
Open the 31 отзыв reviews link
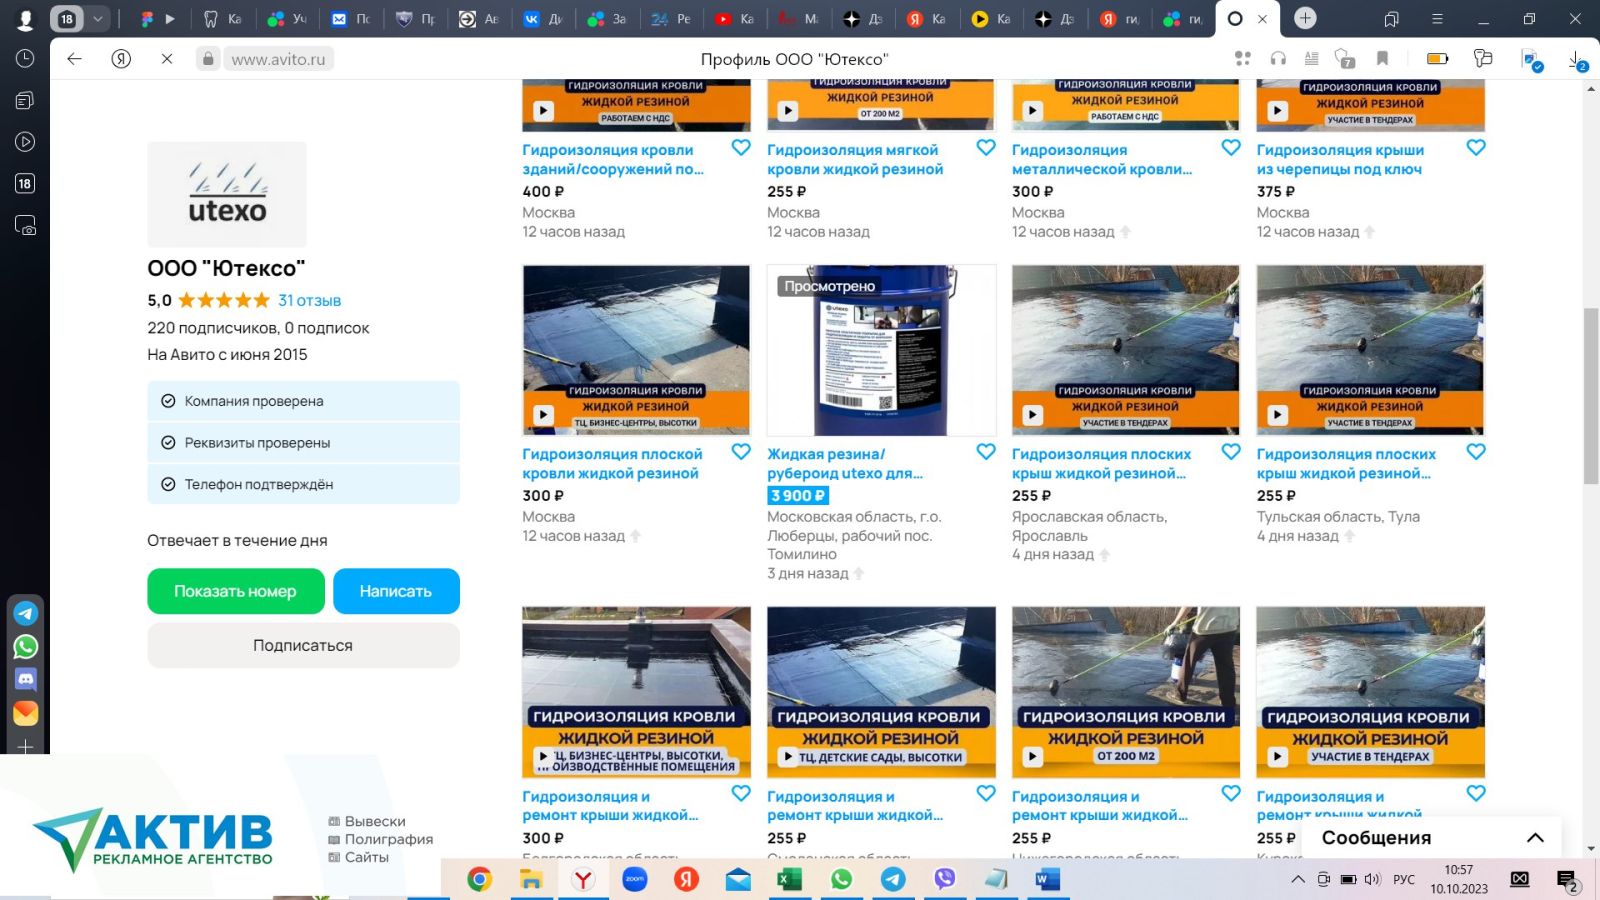click(x=309, y=300)
